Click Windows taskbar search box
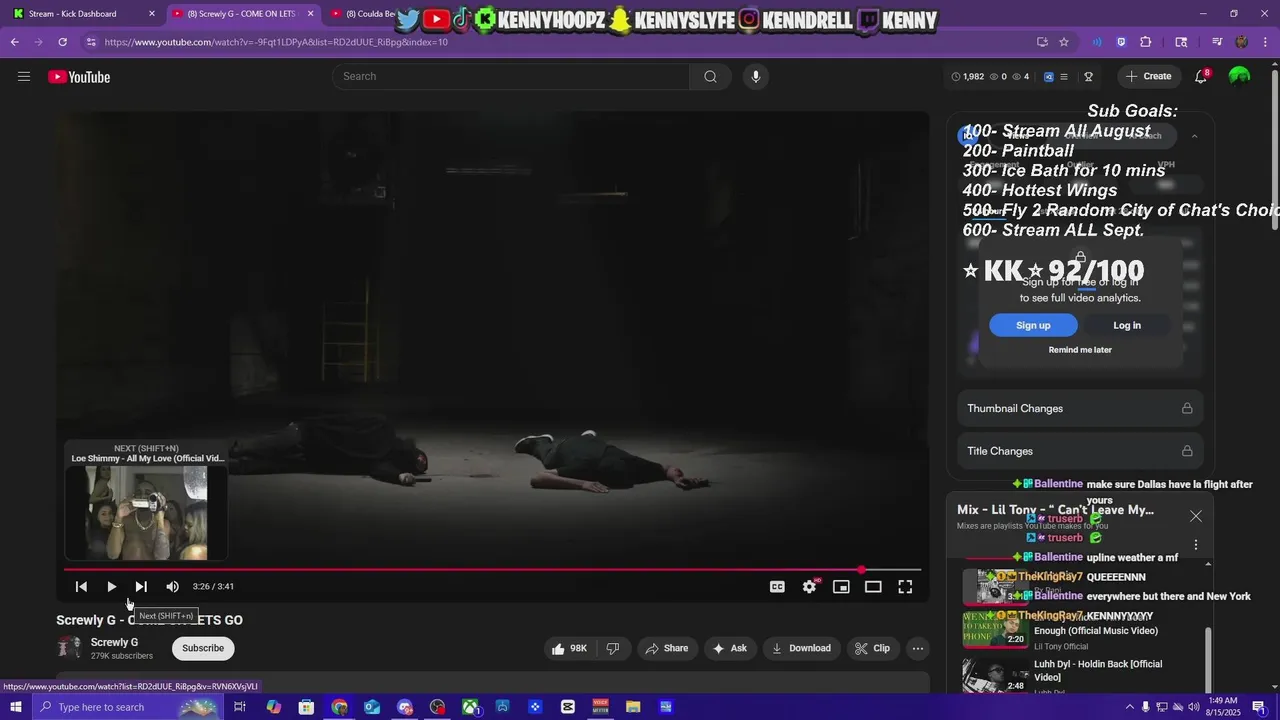The width and height of the screenshot is (1280, 720). coord(126,707)
